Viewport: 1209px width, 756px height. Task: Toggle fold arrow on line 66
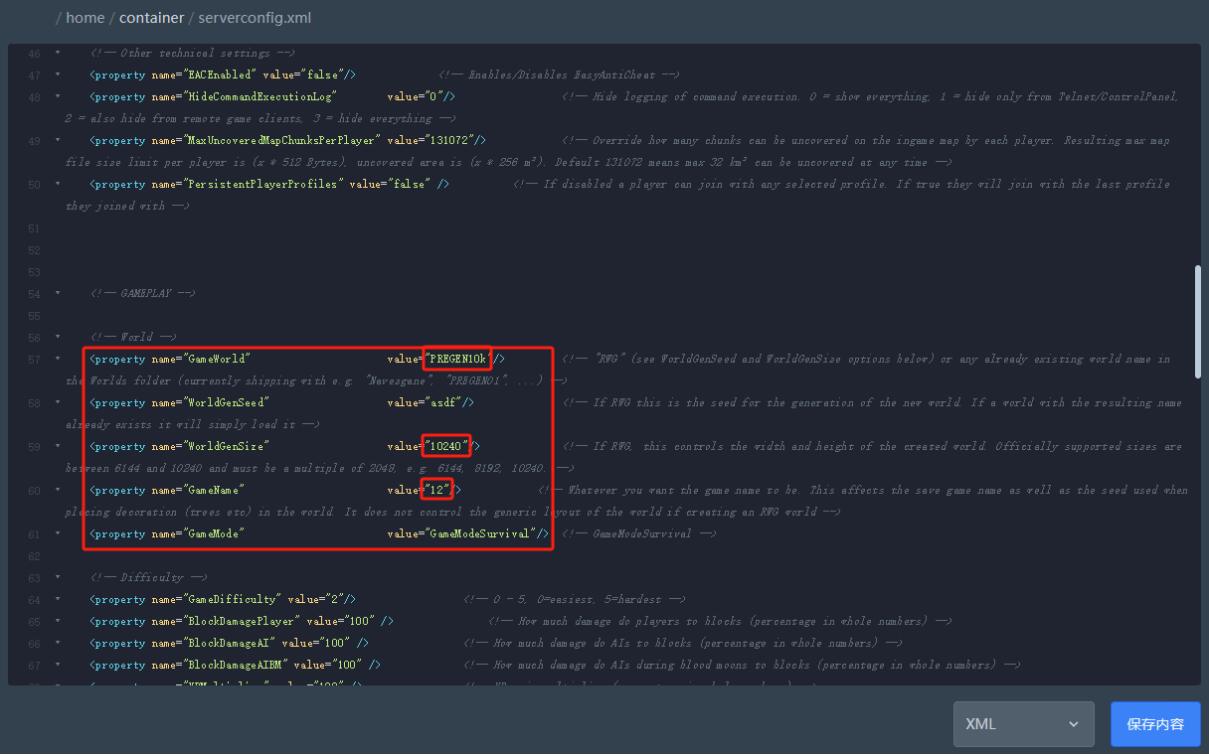click(x=57, y=643)
